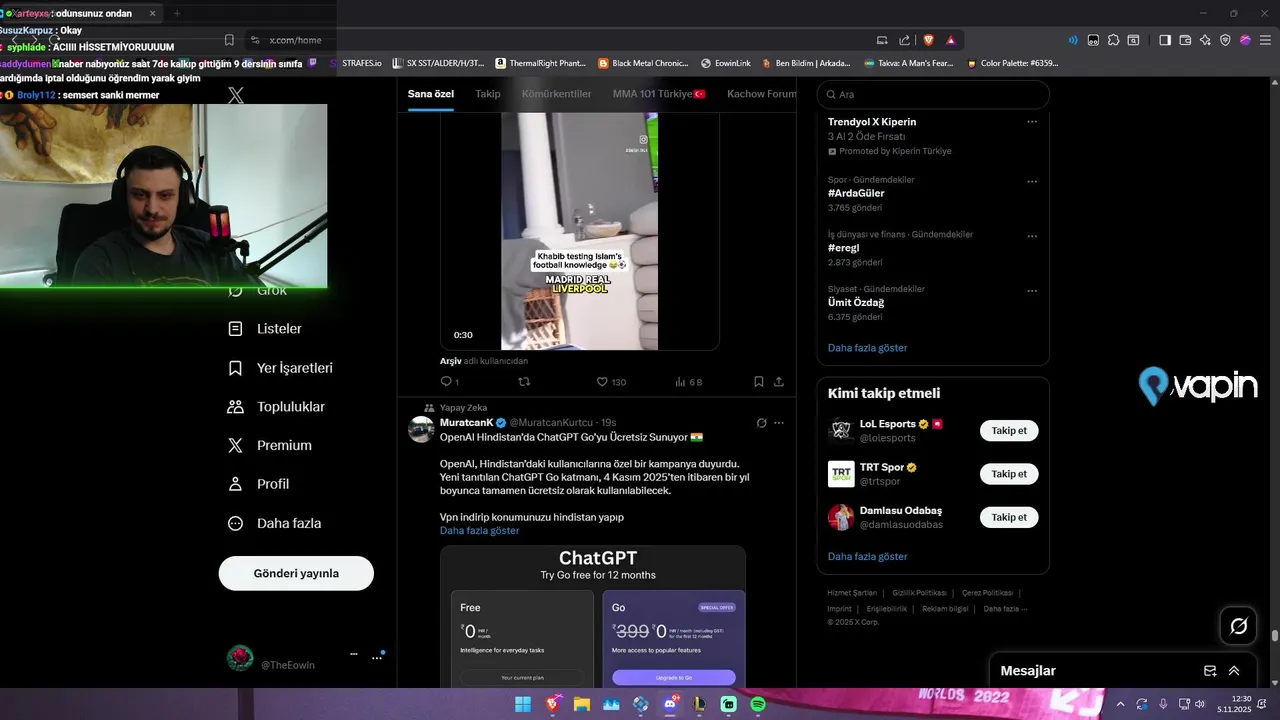The width and height of the screenshot is (1280, 720).
Task: Click Grok icon on MuratcanK post
Action: (x=761, y=423)
